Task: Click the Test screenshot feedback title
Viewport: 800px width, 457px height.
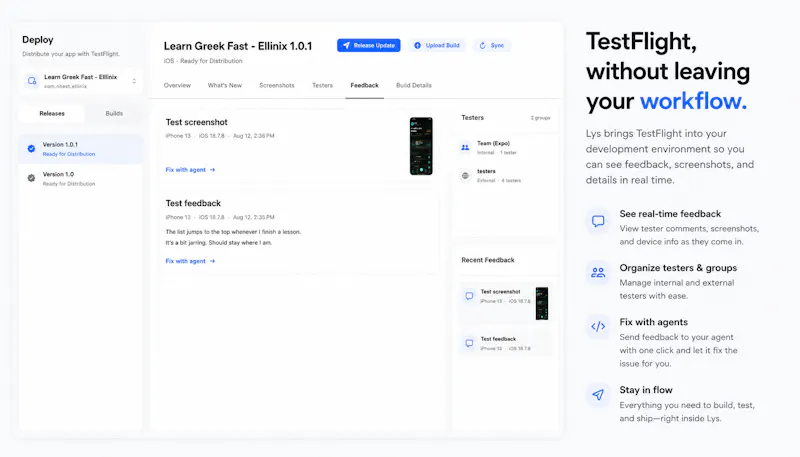Action: pos(196,122)
